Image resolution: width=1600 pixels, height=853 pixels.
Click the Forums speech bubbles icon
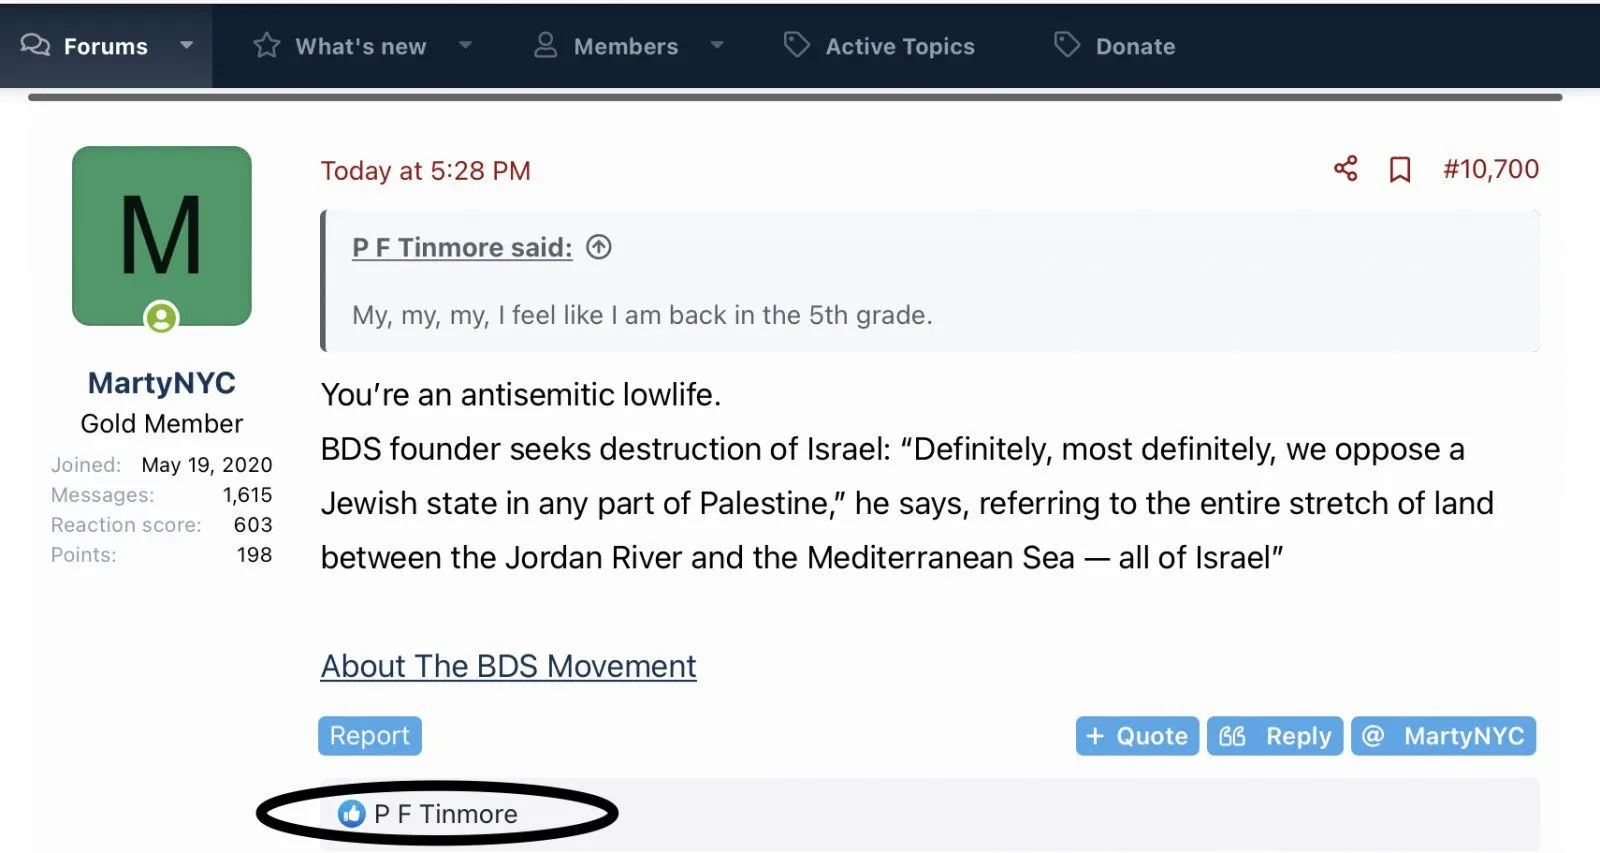coord(35,46)
